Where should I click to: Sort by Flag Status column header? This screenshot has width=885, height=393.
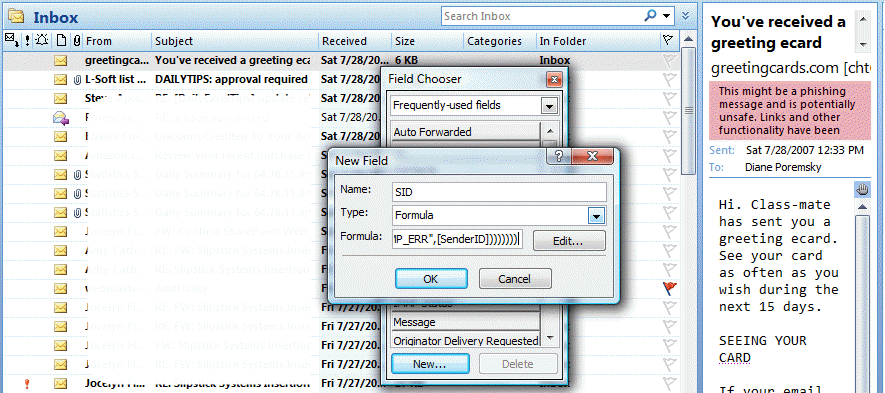[668, 40]
